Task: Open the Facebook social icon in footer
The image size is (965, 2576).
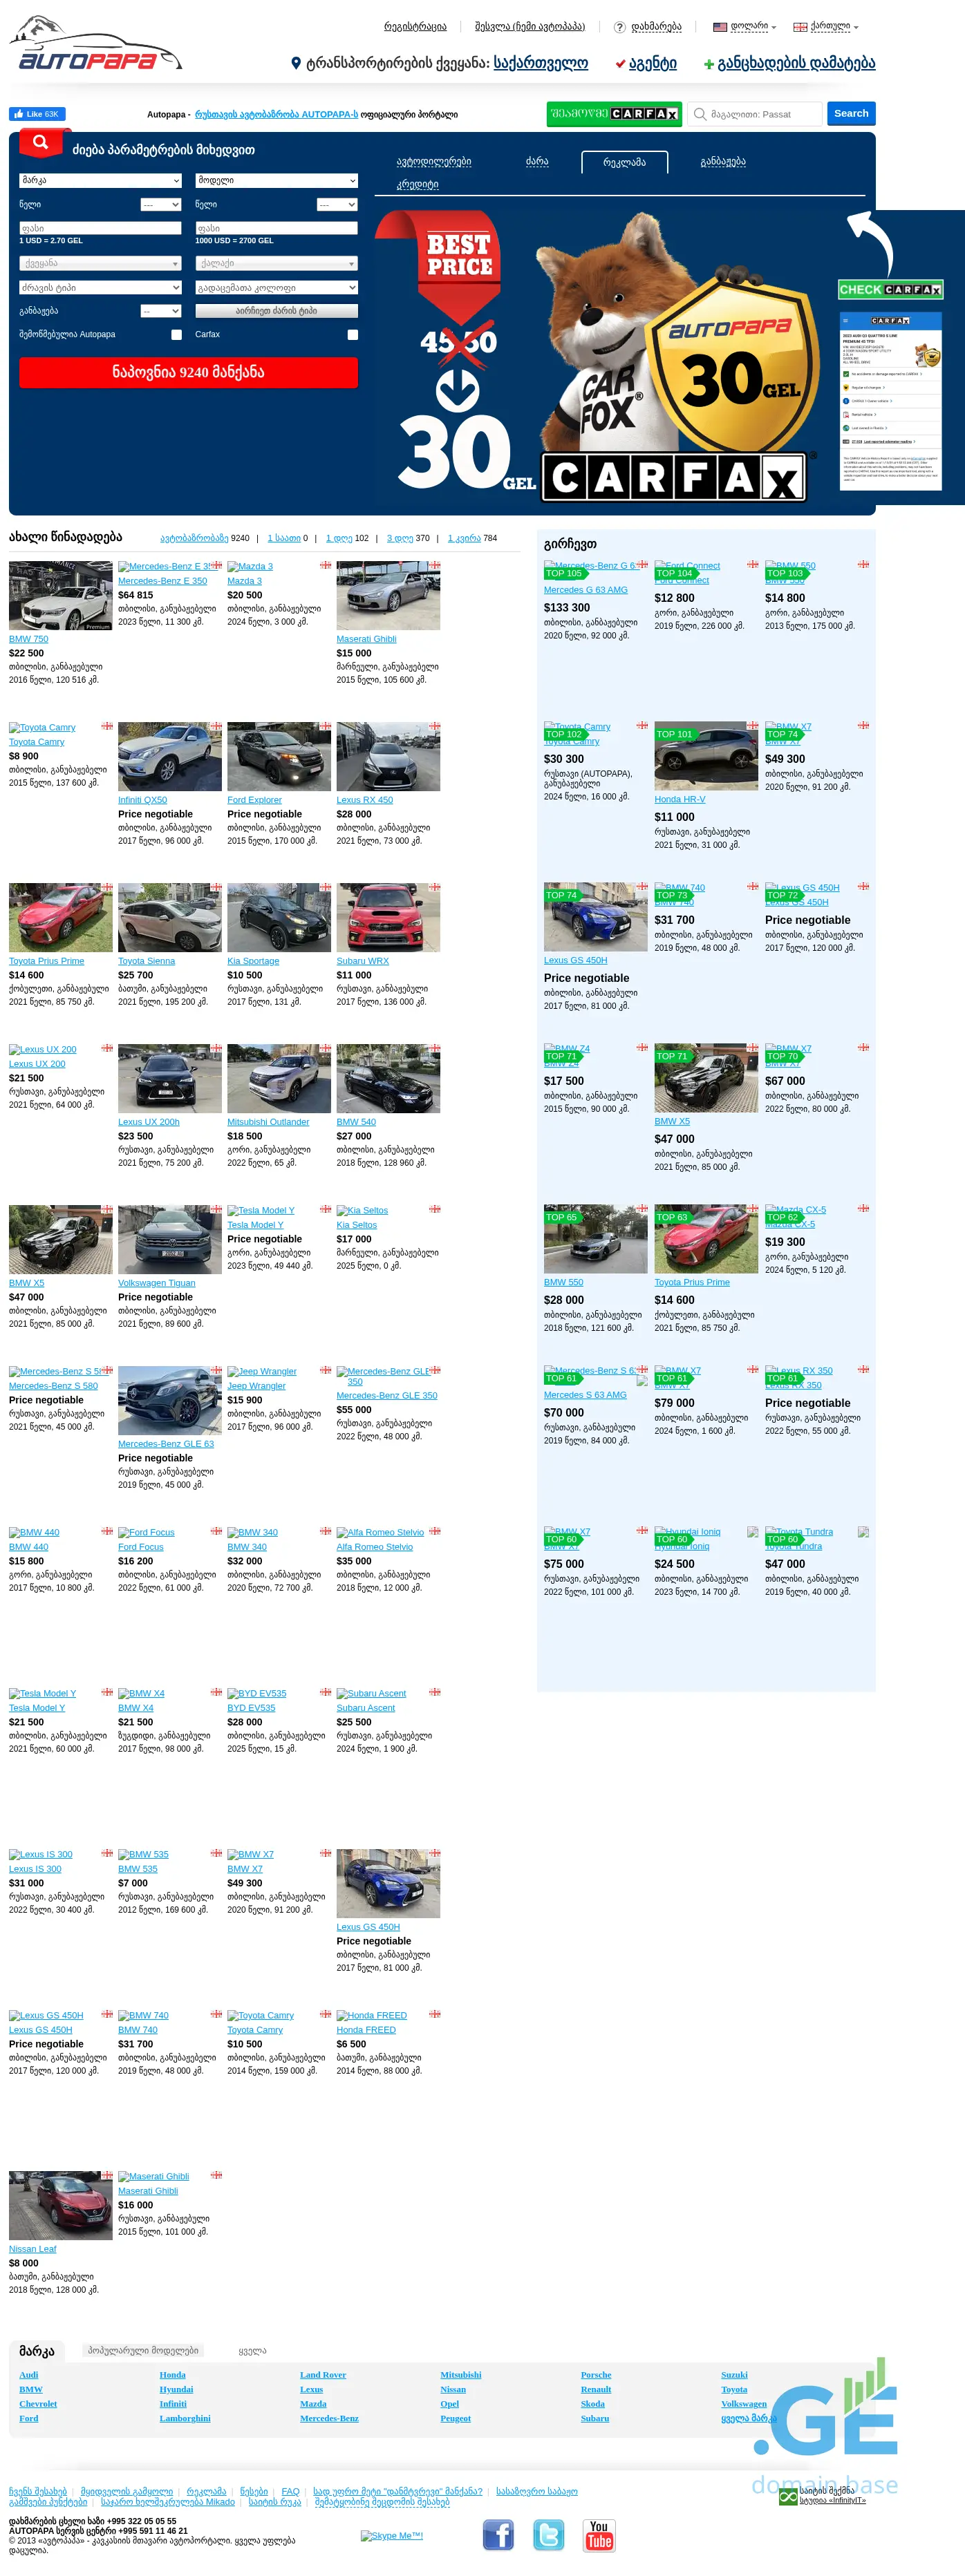Action: pos(498,2534)
